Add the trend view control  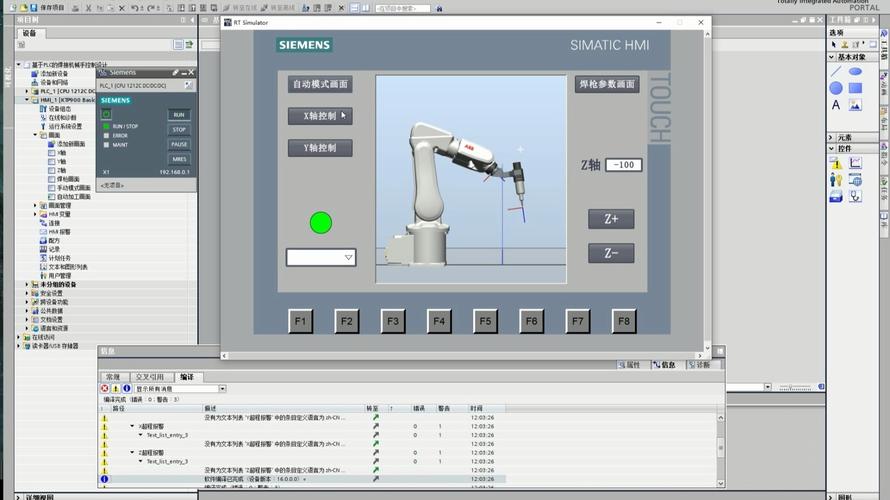click(x=855, y=163)
